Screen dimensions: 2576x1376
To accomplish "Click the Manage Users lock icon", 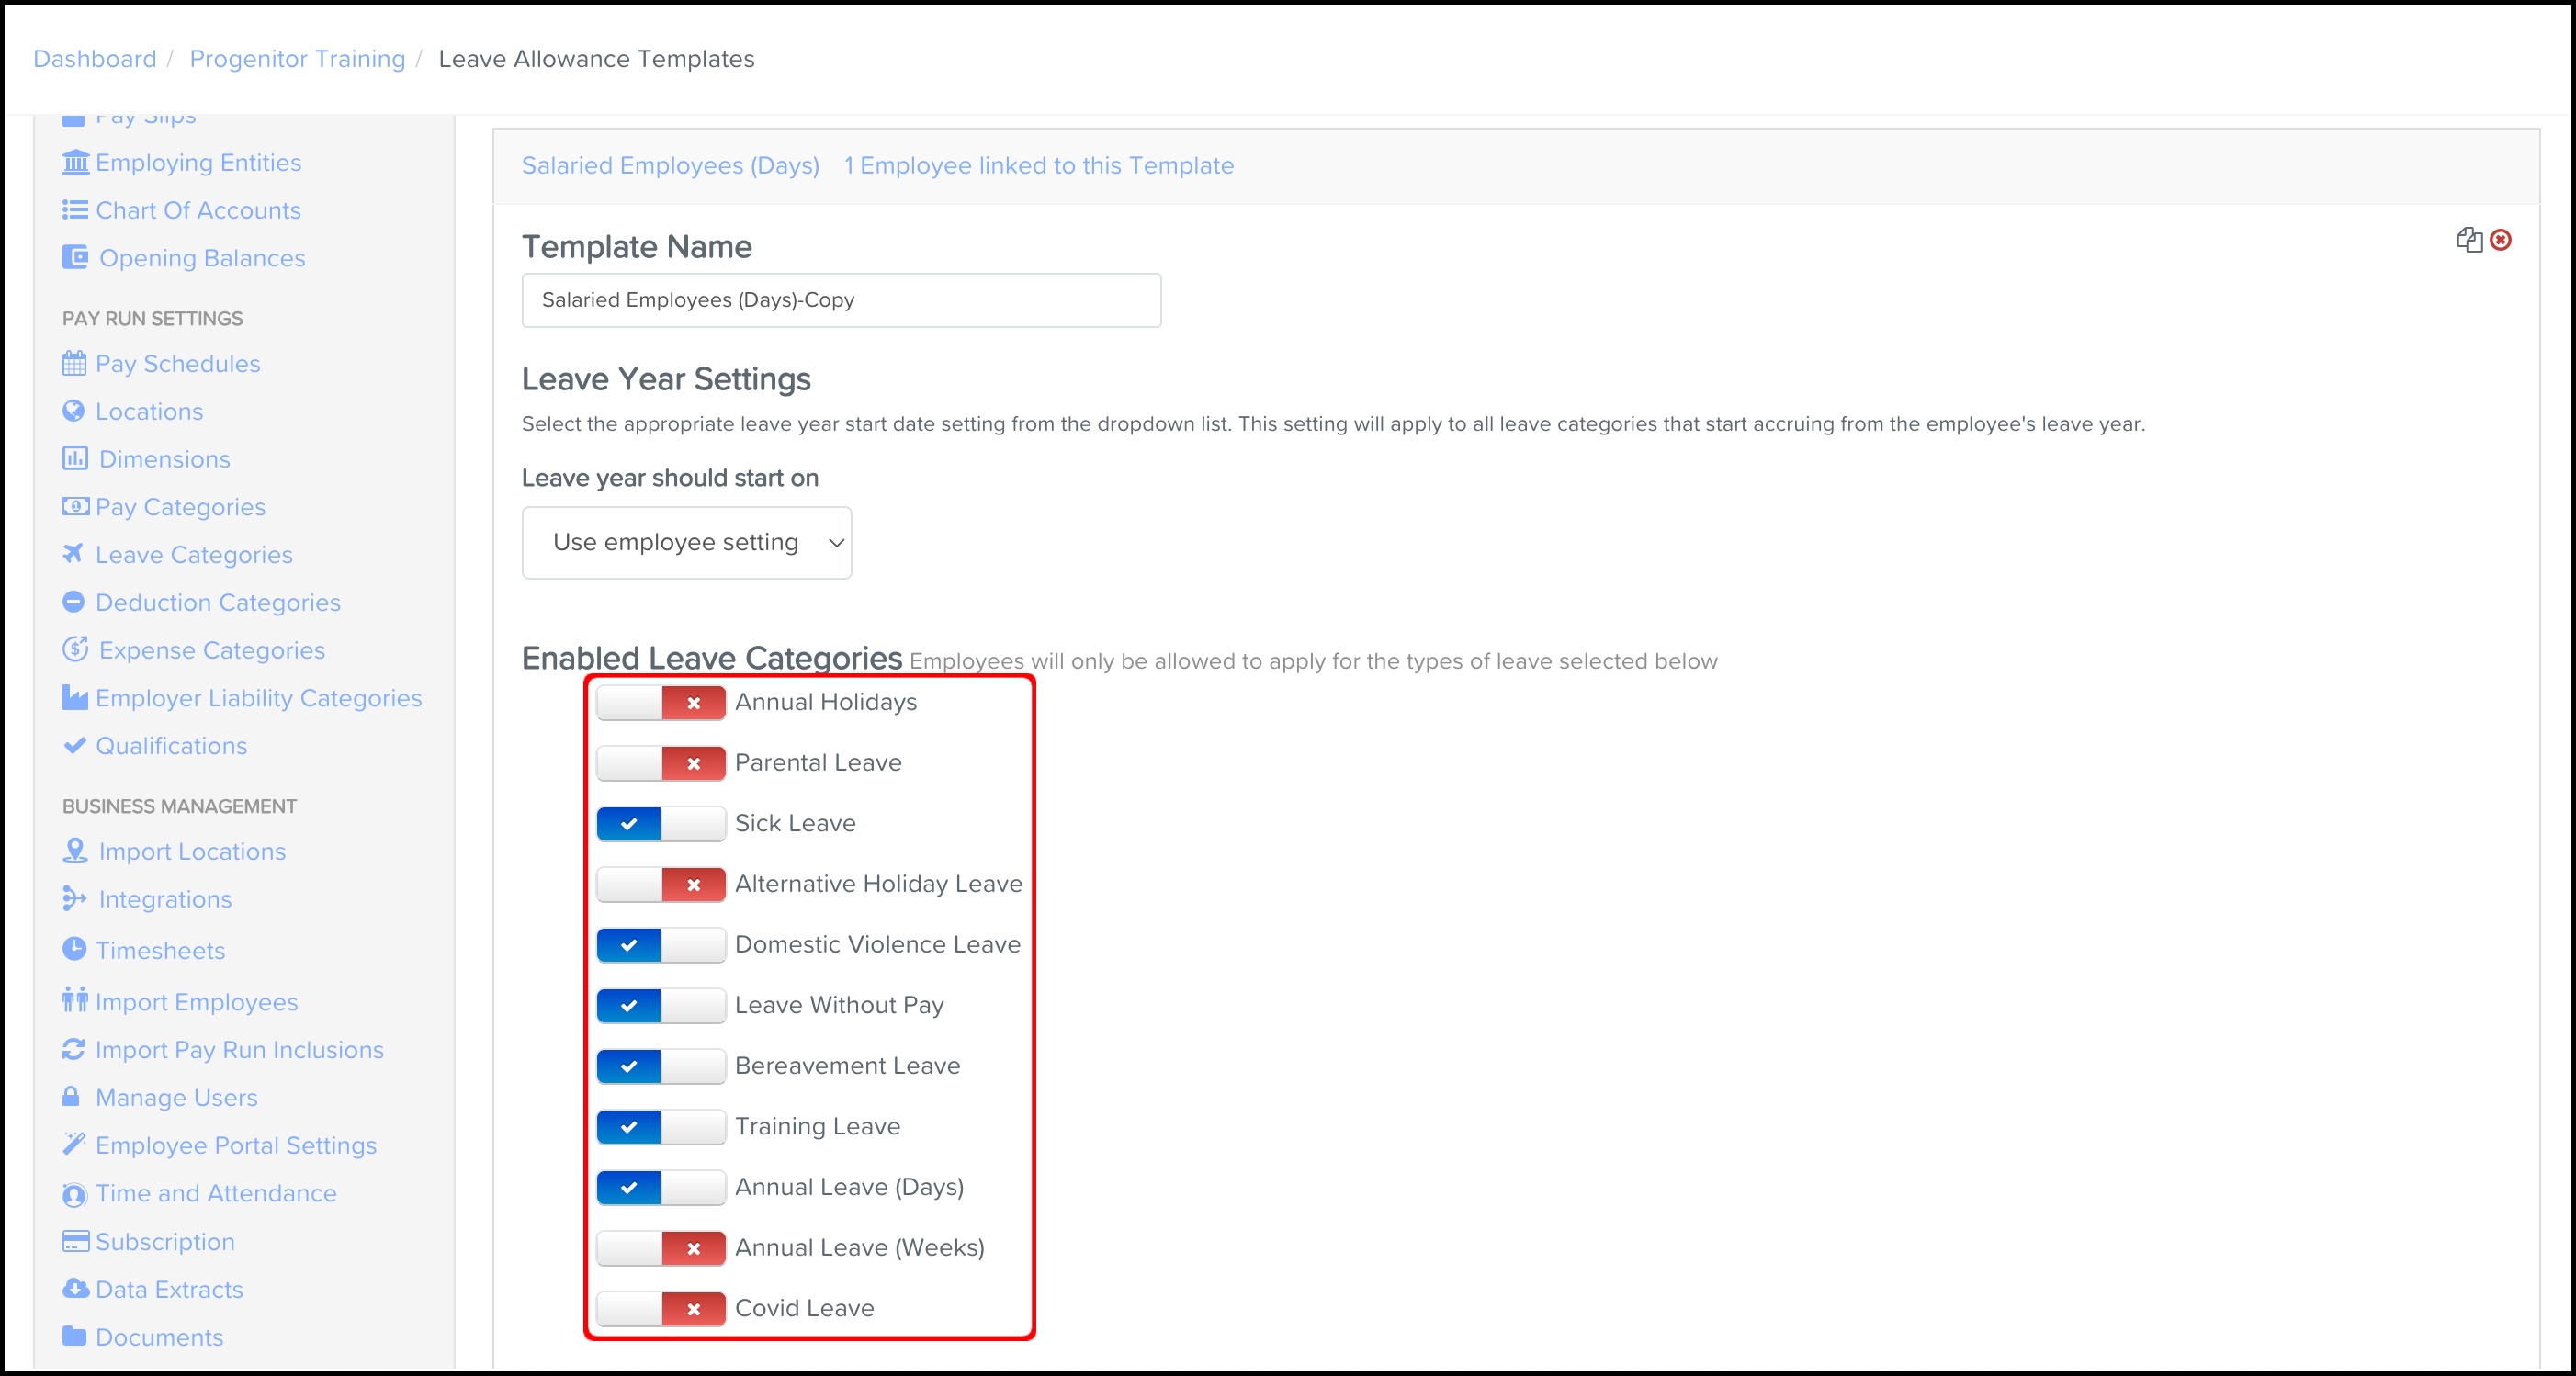I will click(x=71, y=1097).
